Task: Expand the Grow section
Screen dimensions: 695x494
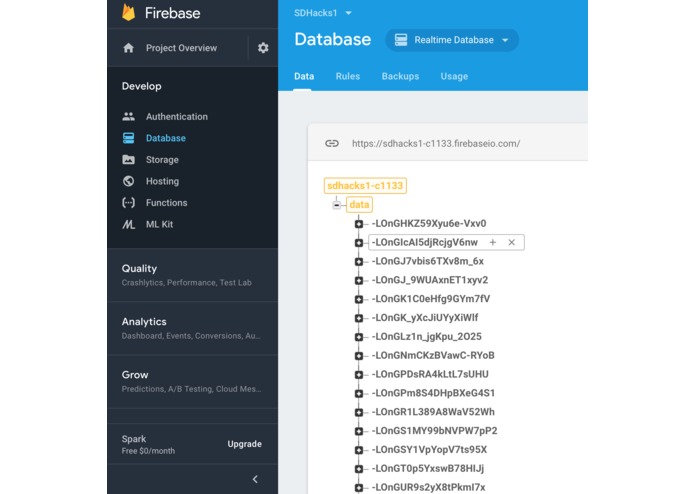Action: pos(192,381)
